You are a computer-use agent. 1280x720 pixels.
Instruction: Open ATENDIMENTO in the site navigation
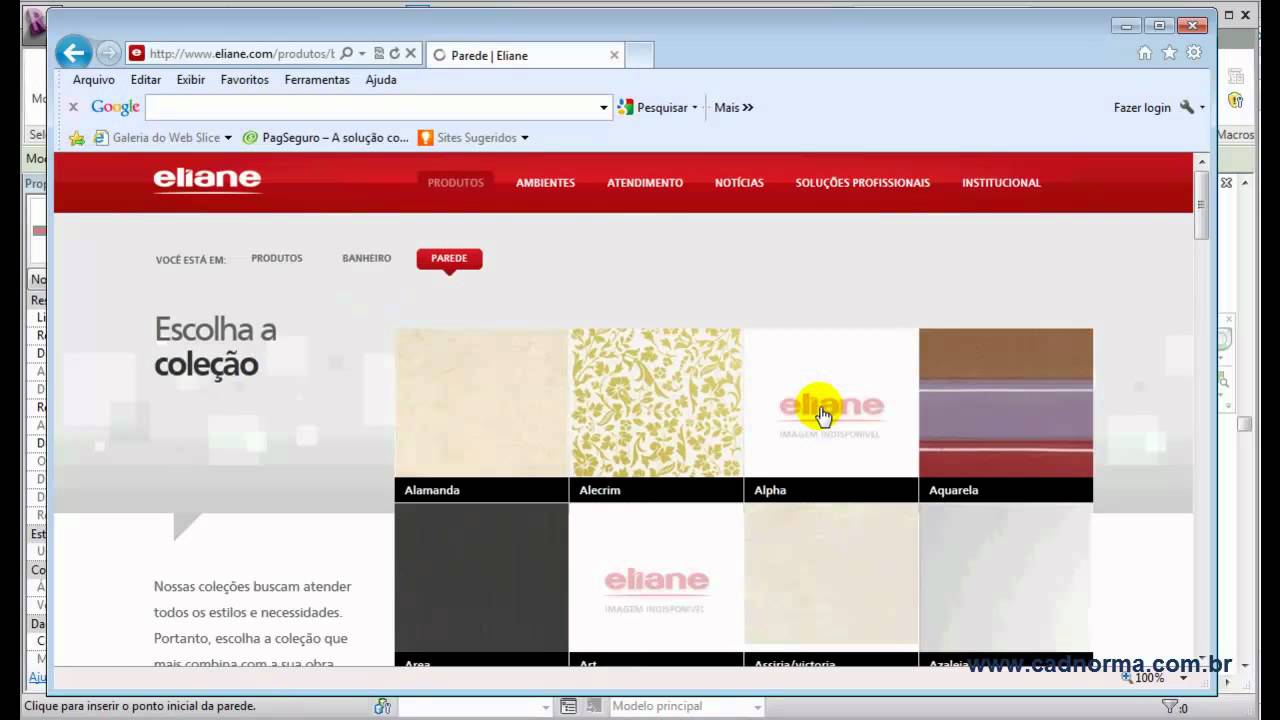(645, 183)
